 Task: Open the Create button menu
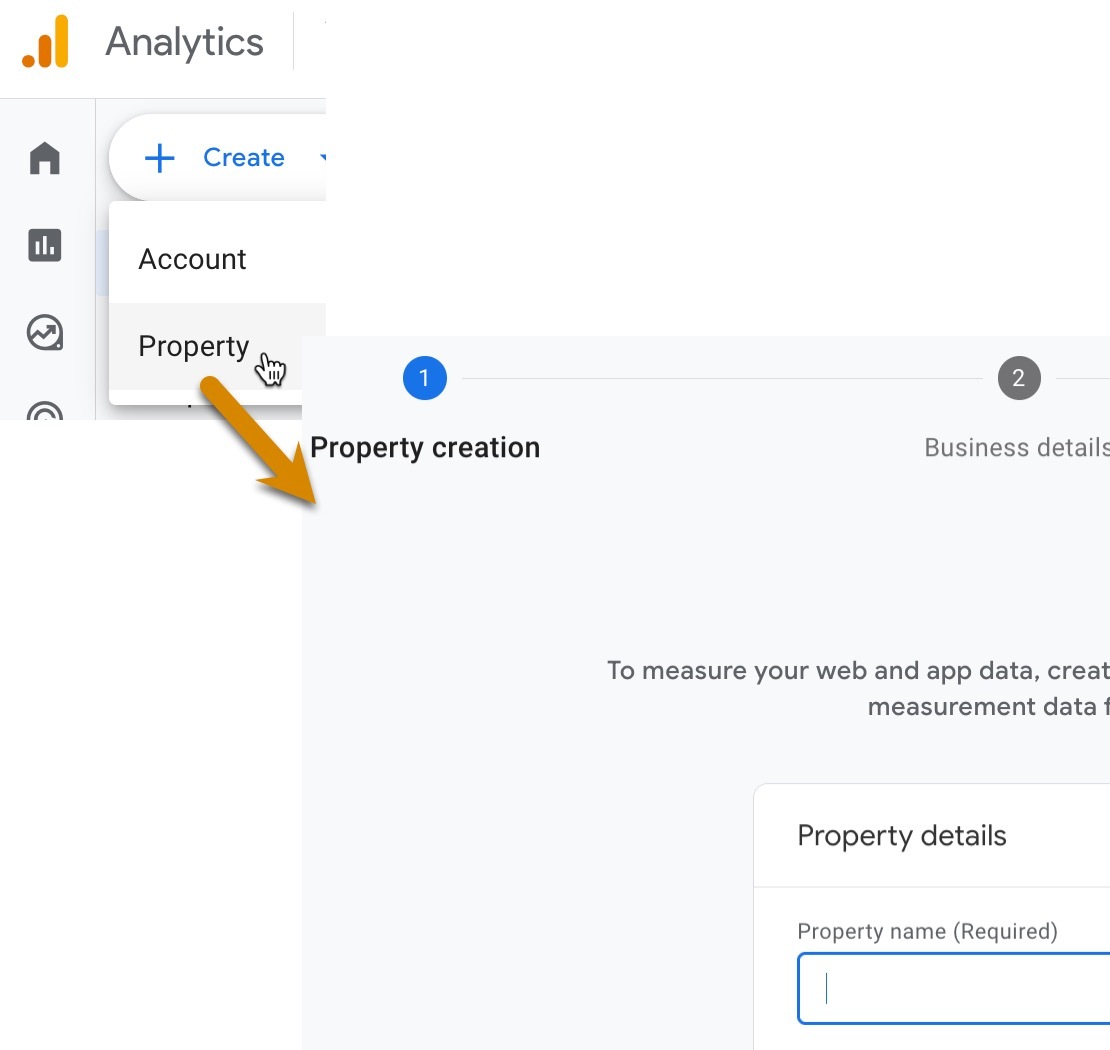[217, 157]
